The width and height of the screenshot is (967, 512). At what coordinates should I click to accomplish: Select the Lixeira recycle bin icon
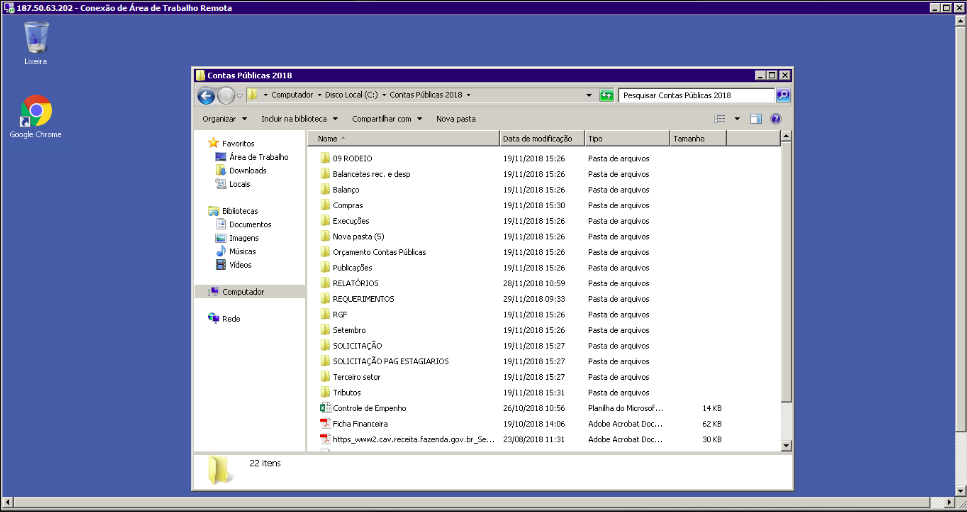tap(36, 38)
